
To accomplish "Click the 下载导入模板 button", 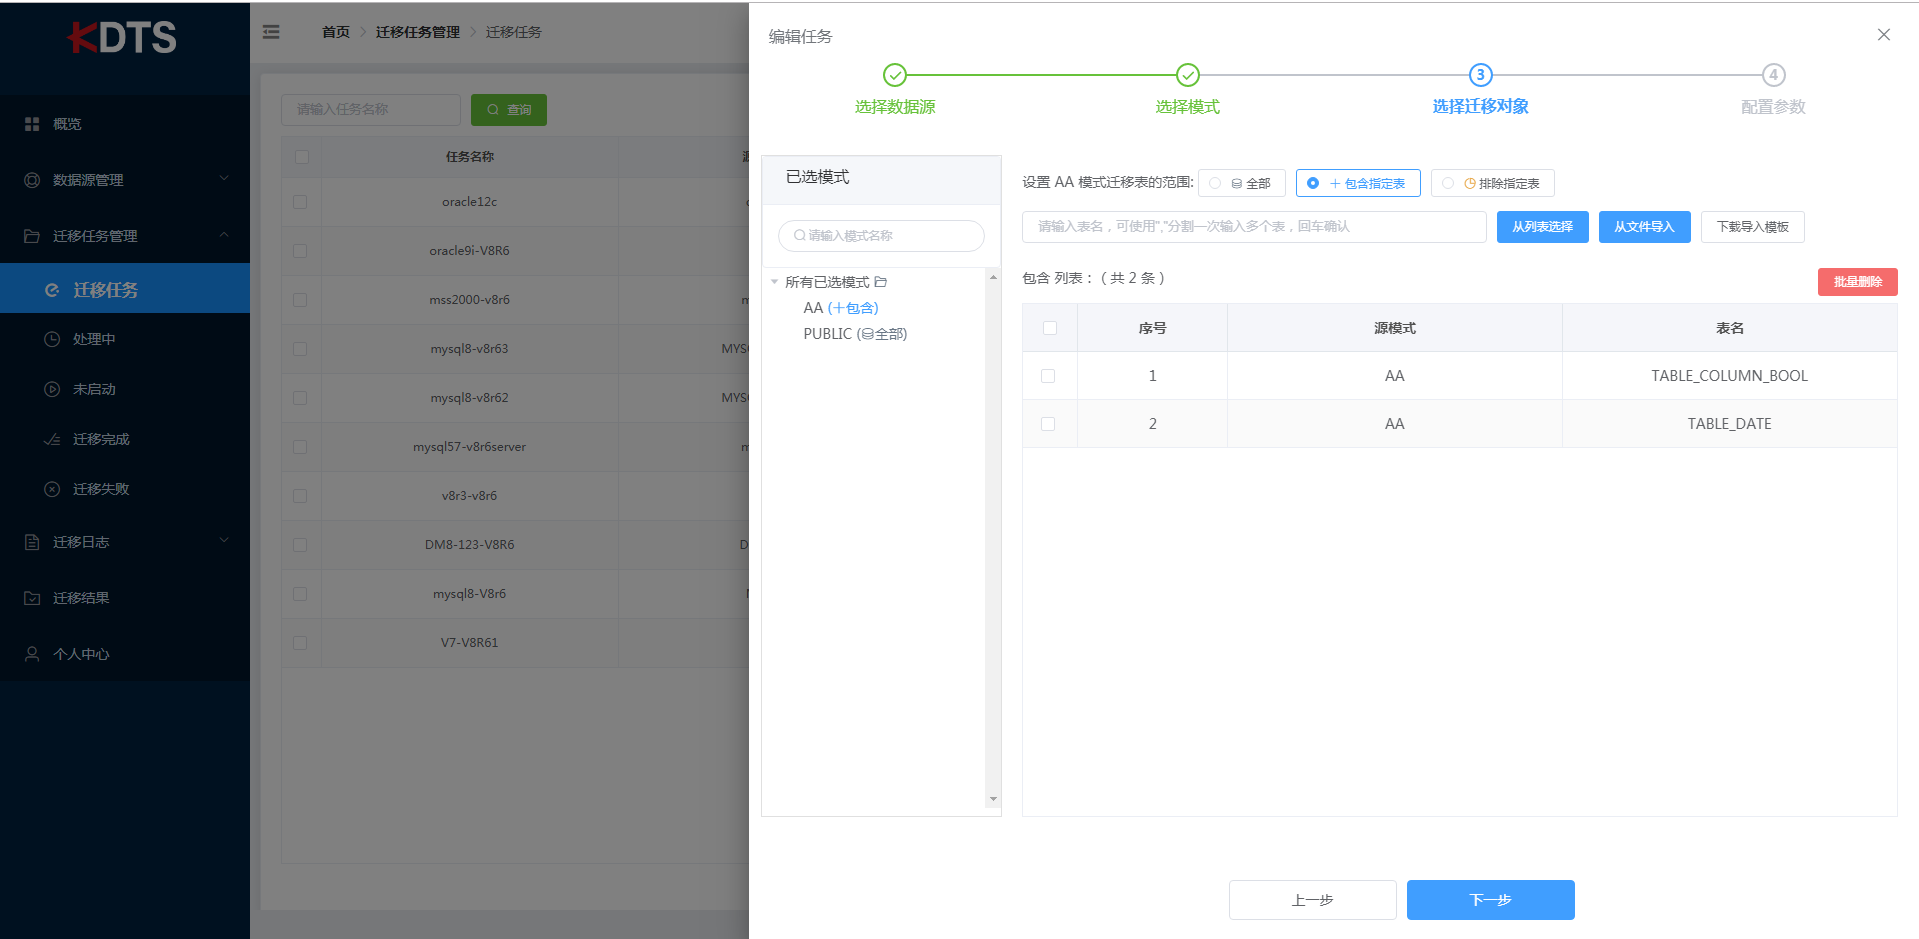I will [x=1752, y=227].
